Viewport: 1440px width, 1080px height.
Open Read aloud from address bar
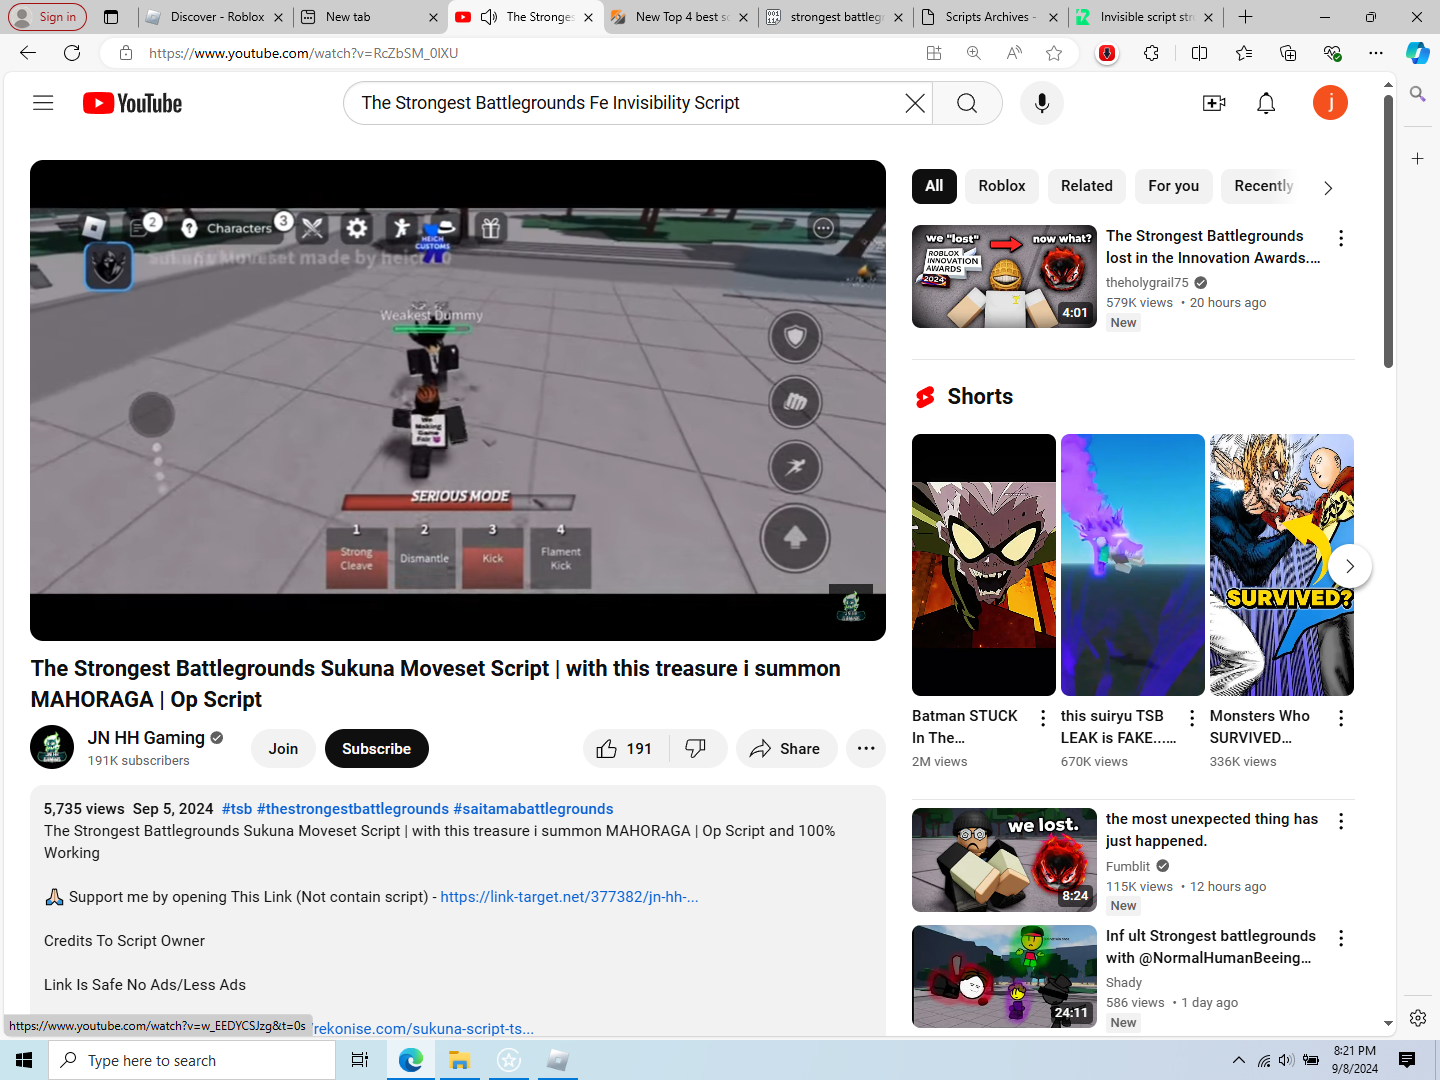(x=1014, y=53)
